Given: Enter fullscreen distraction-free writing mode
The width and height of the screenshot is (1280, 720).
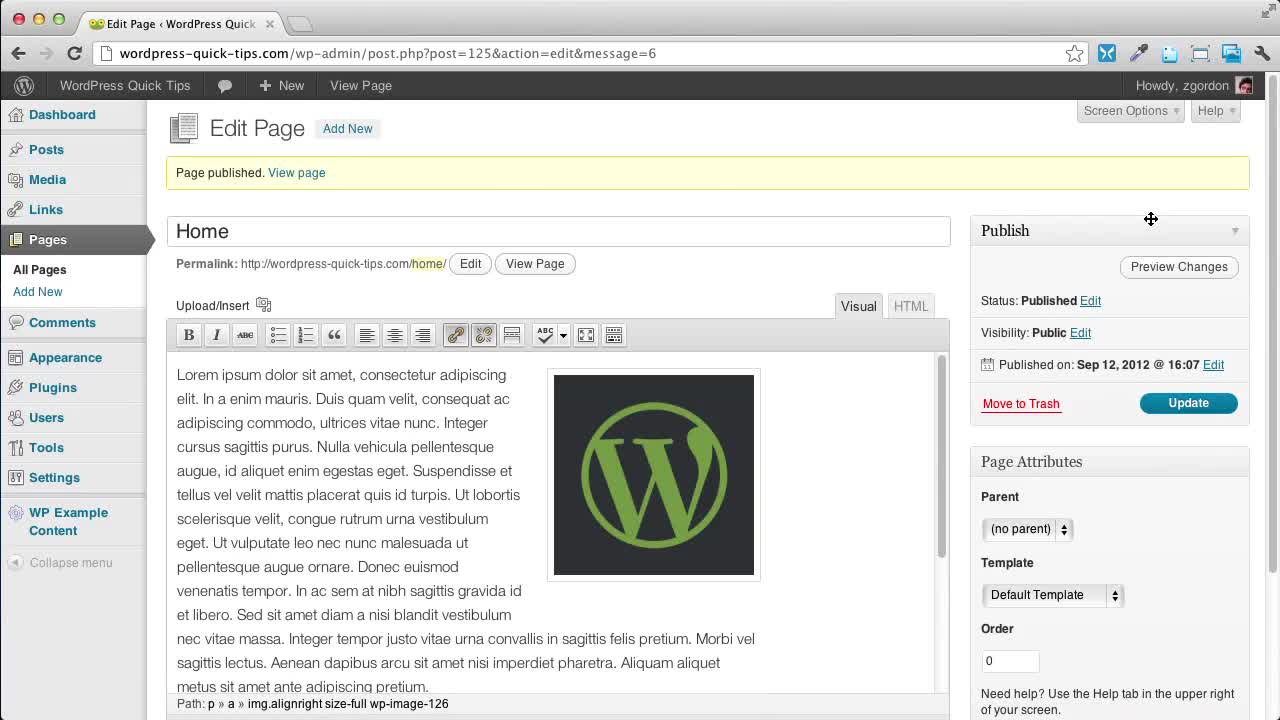Looking at the screenshot, I should point(586,336).
